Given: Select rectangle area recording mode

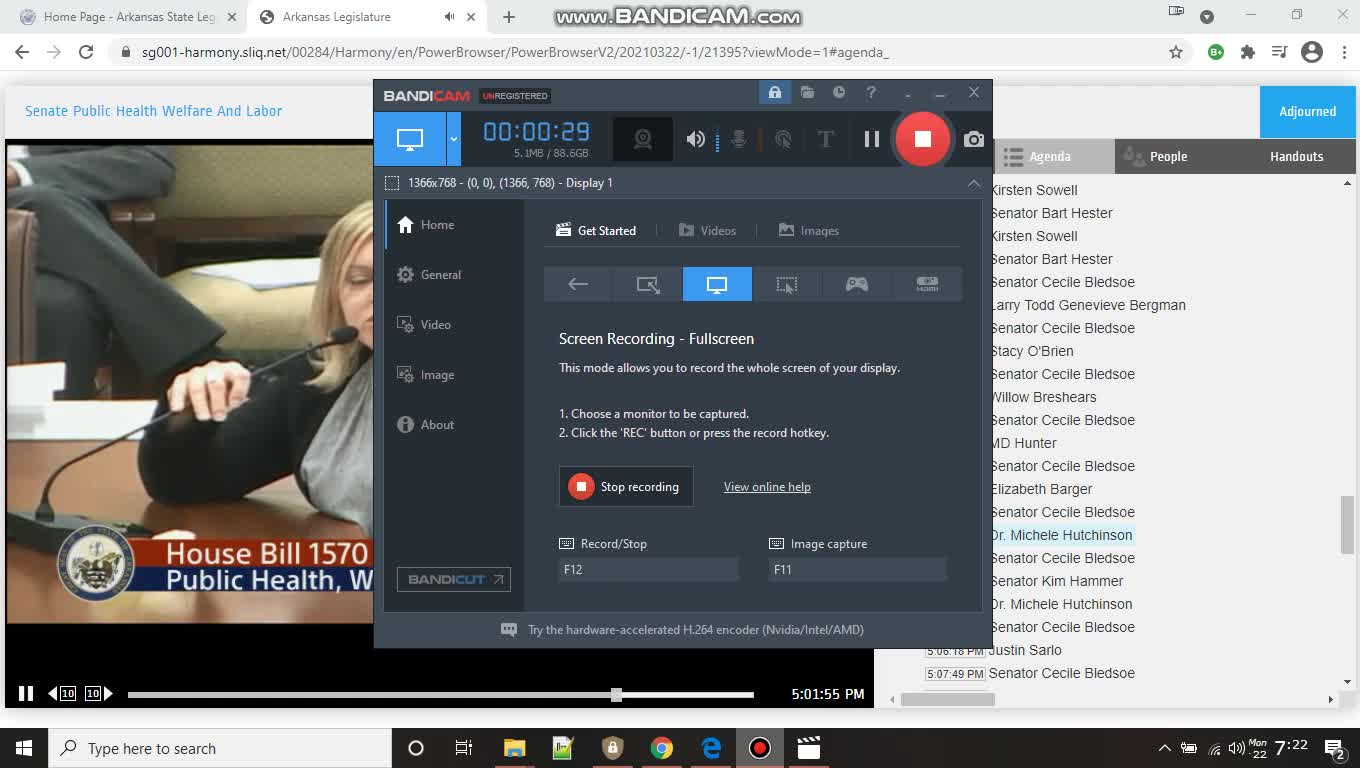Looking at the screenshot, I should pos(648,284).
